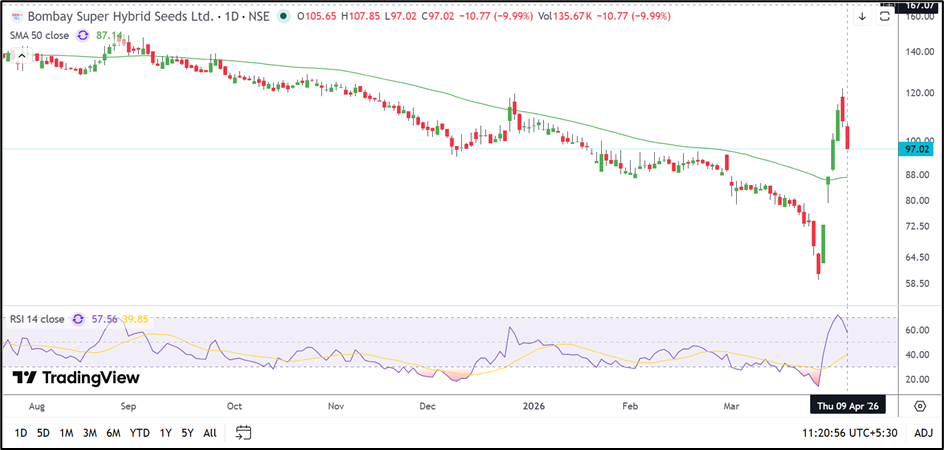The width and height of the screenshot is (944, 450).
Task: Open the go-to-date calendar icon
Action: [243, 432]
